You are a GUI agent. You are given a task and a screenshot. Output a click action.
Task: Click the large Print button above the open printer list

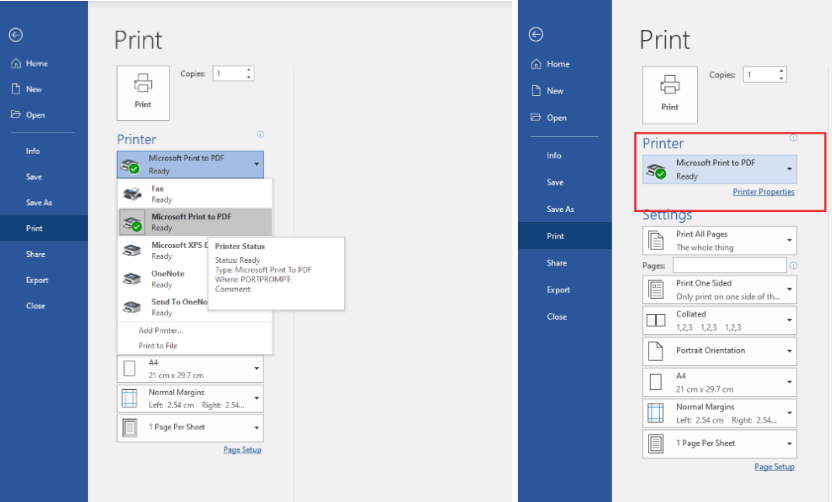coord(143,92)
